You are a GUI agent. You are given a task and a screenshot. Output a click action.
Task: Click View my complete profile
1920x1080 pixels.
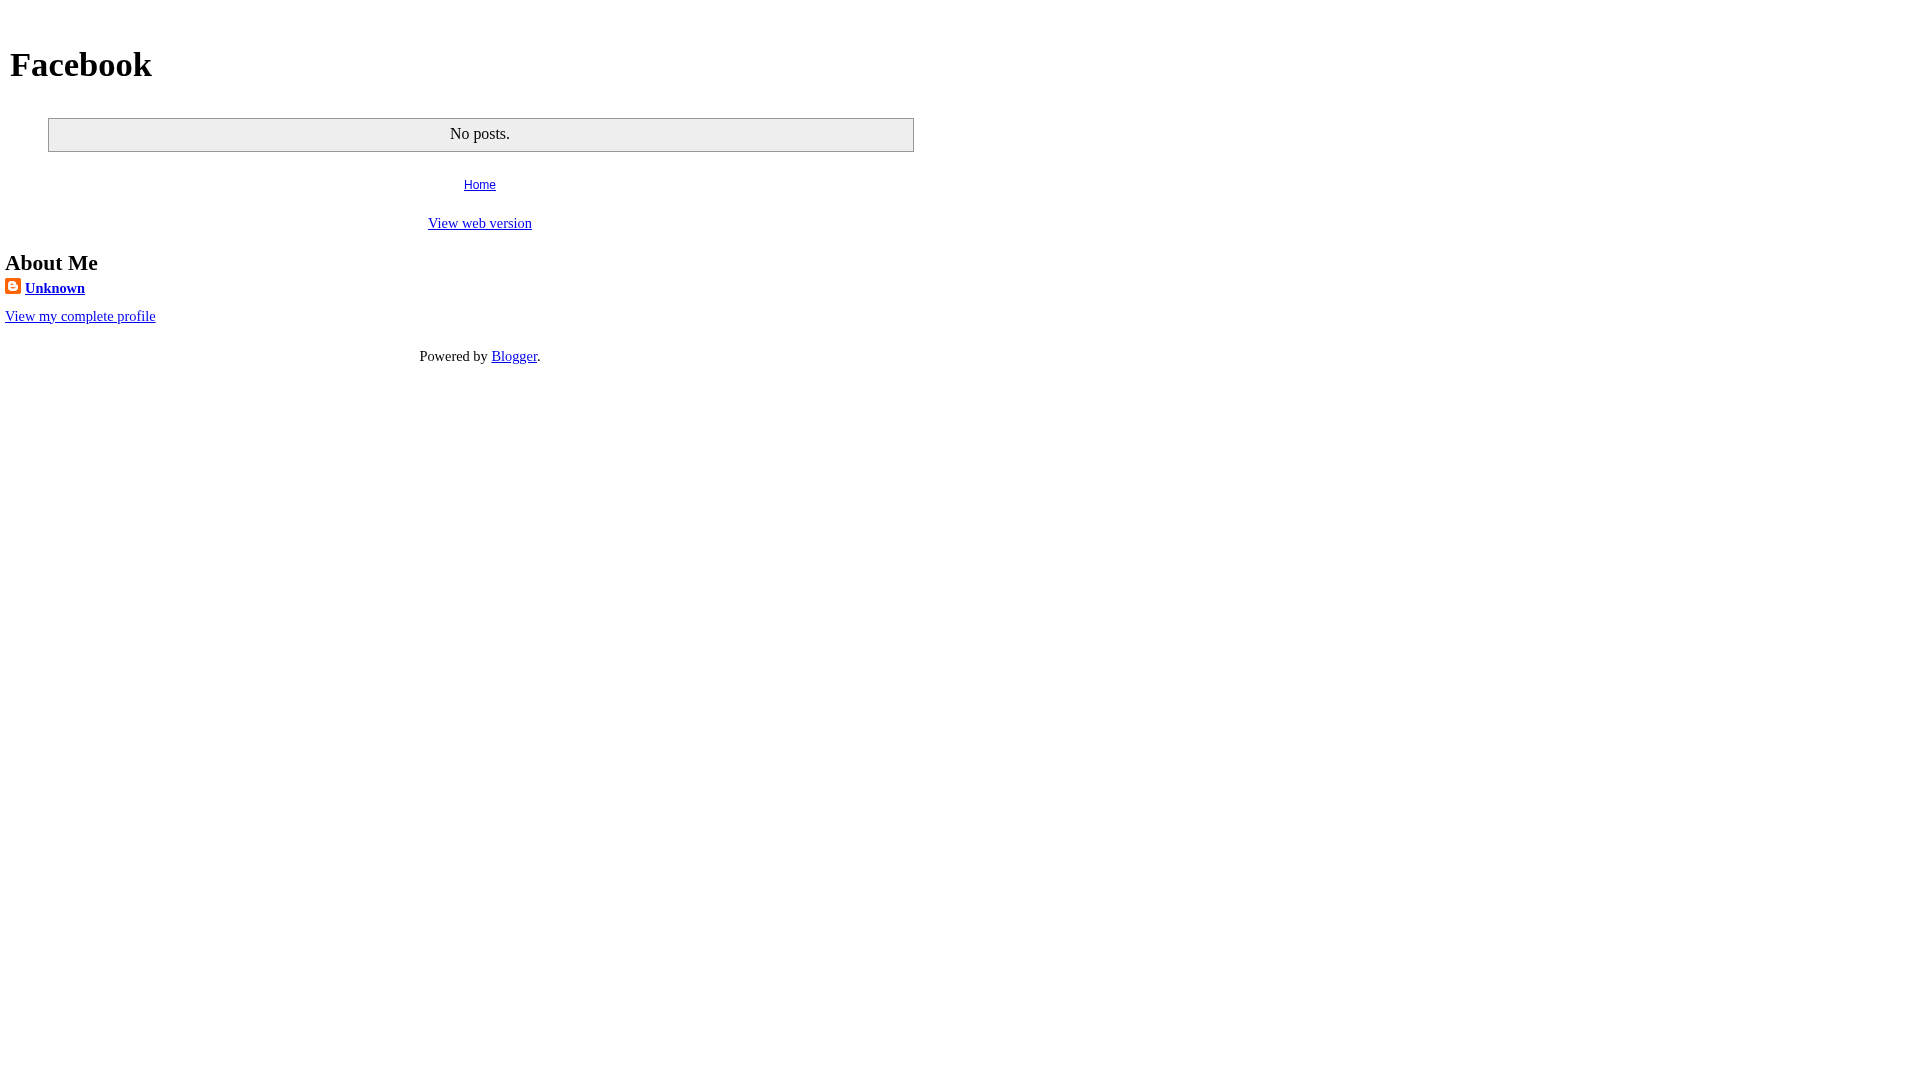(80, 316)
